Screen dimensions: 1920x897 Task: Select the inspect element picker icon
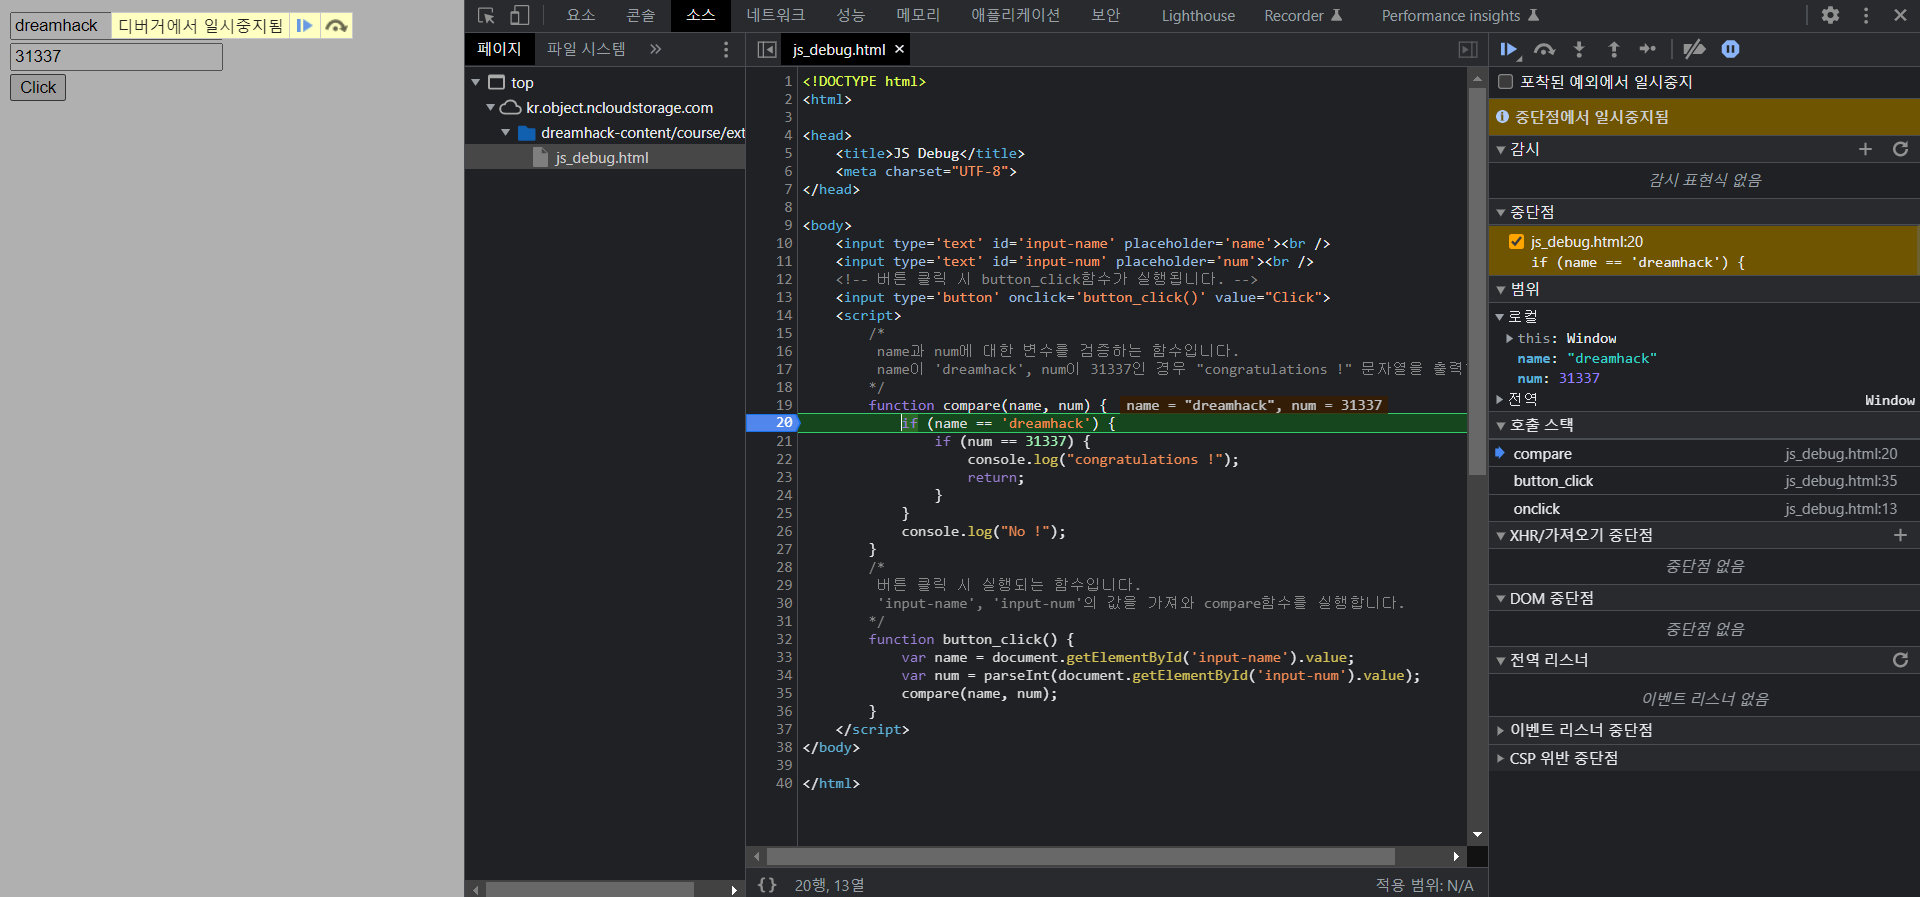pyautogui.click(x=486, y=16)
